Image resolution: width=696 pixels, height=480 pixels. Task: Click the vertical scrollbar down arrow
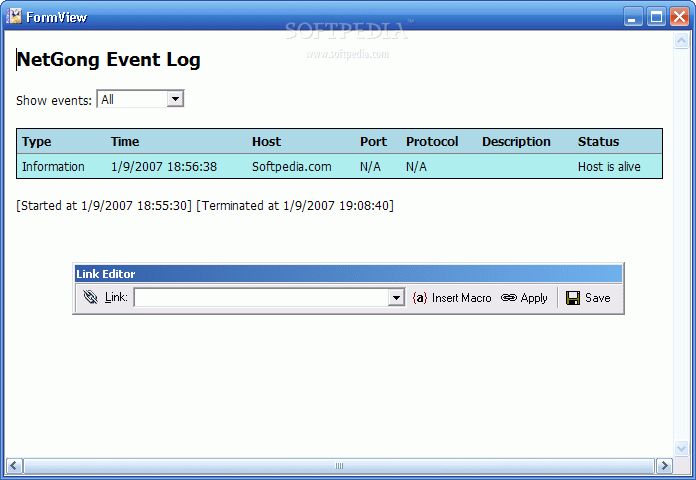(x=681, y=448)
